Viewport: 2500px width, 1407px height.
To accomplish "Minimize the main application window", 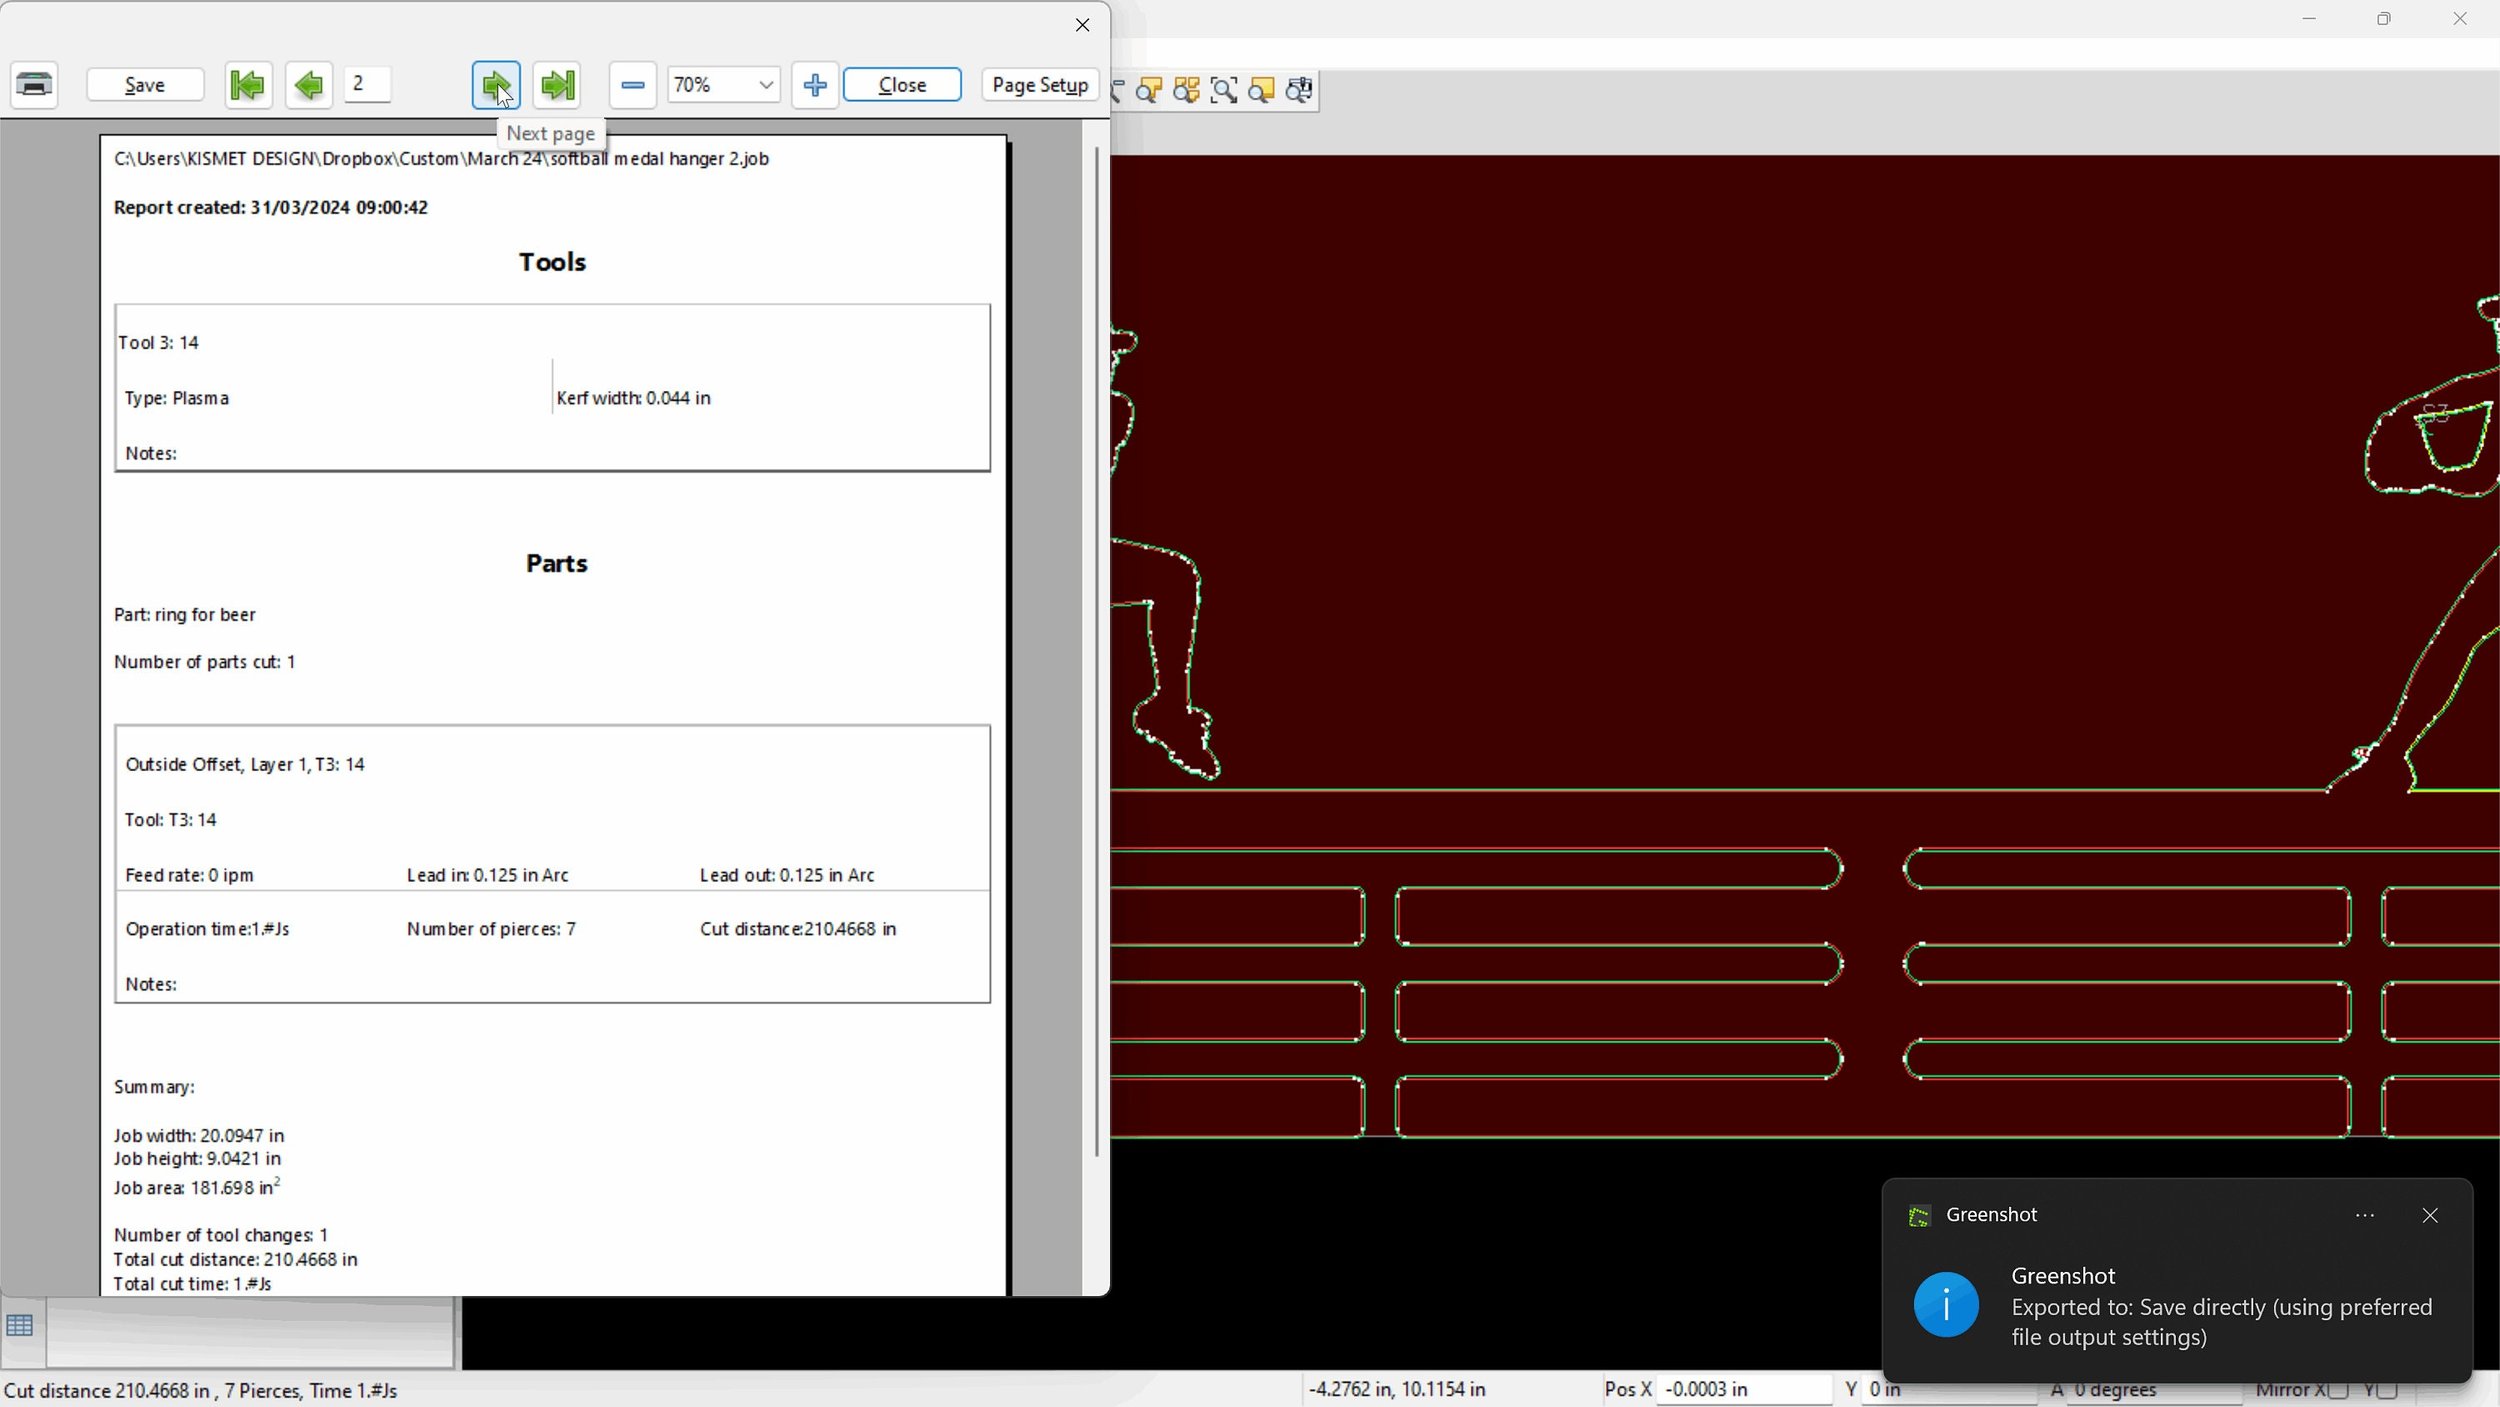I will tap(2309, 19).
